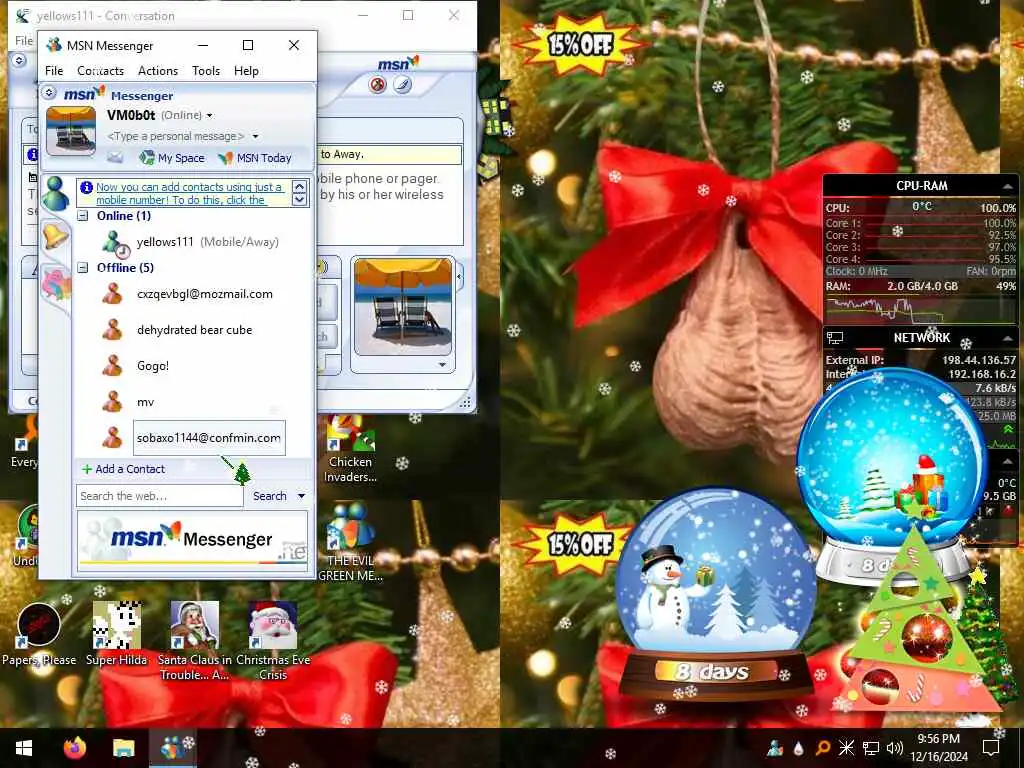Select the colorful bird tab in the sidebar
Screen dimensions: 1024x768
(56, 285)
